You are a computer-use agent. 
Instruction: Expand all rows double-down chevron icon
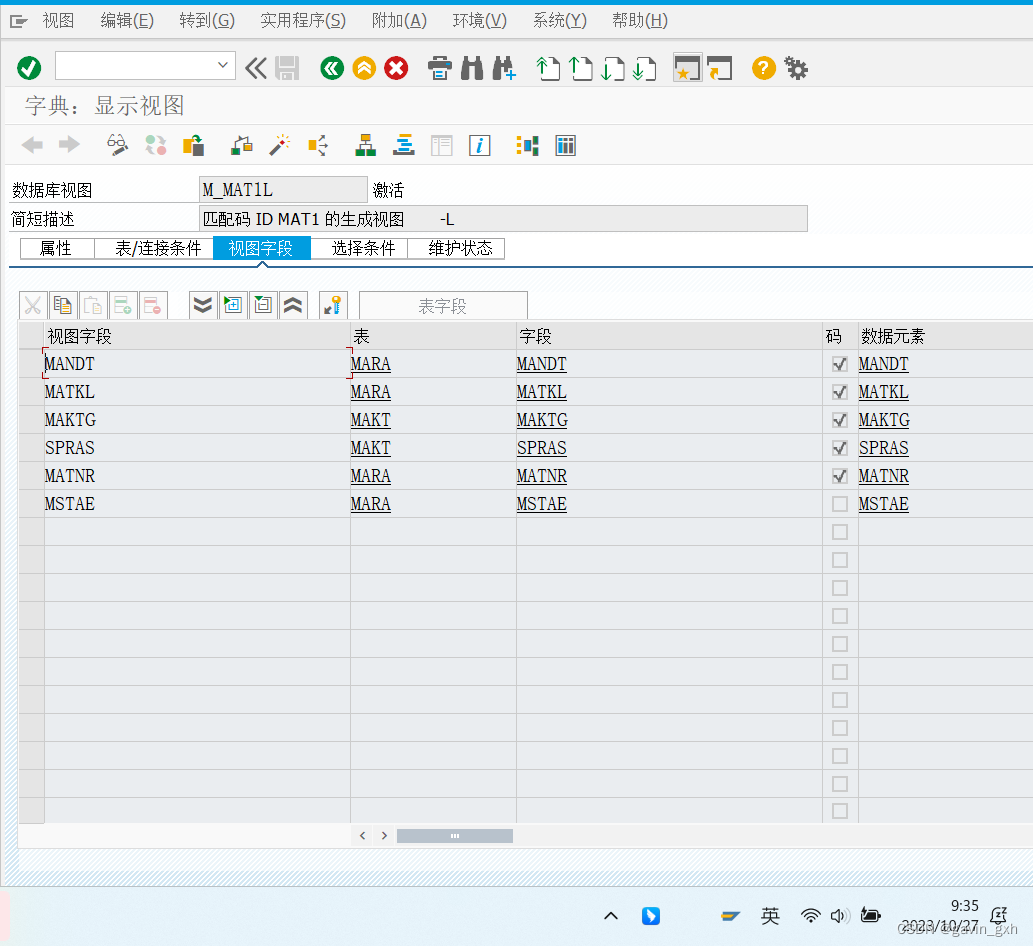pyautogui.click(x=203, y=305)
